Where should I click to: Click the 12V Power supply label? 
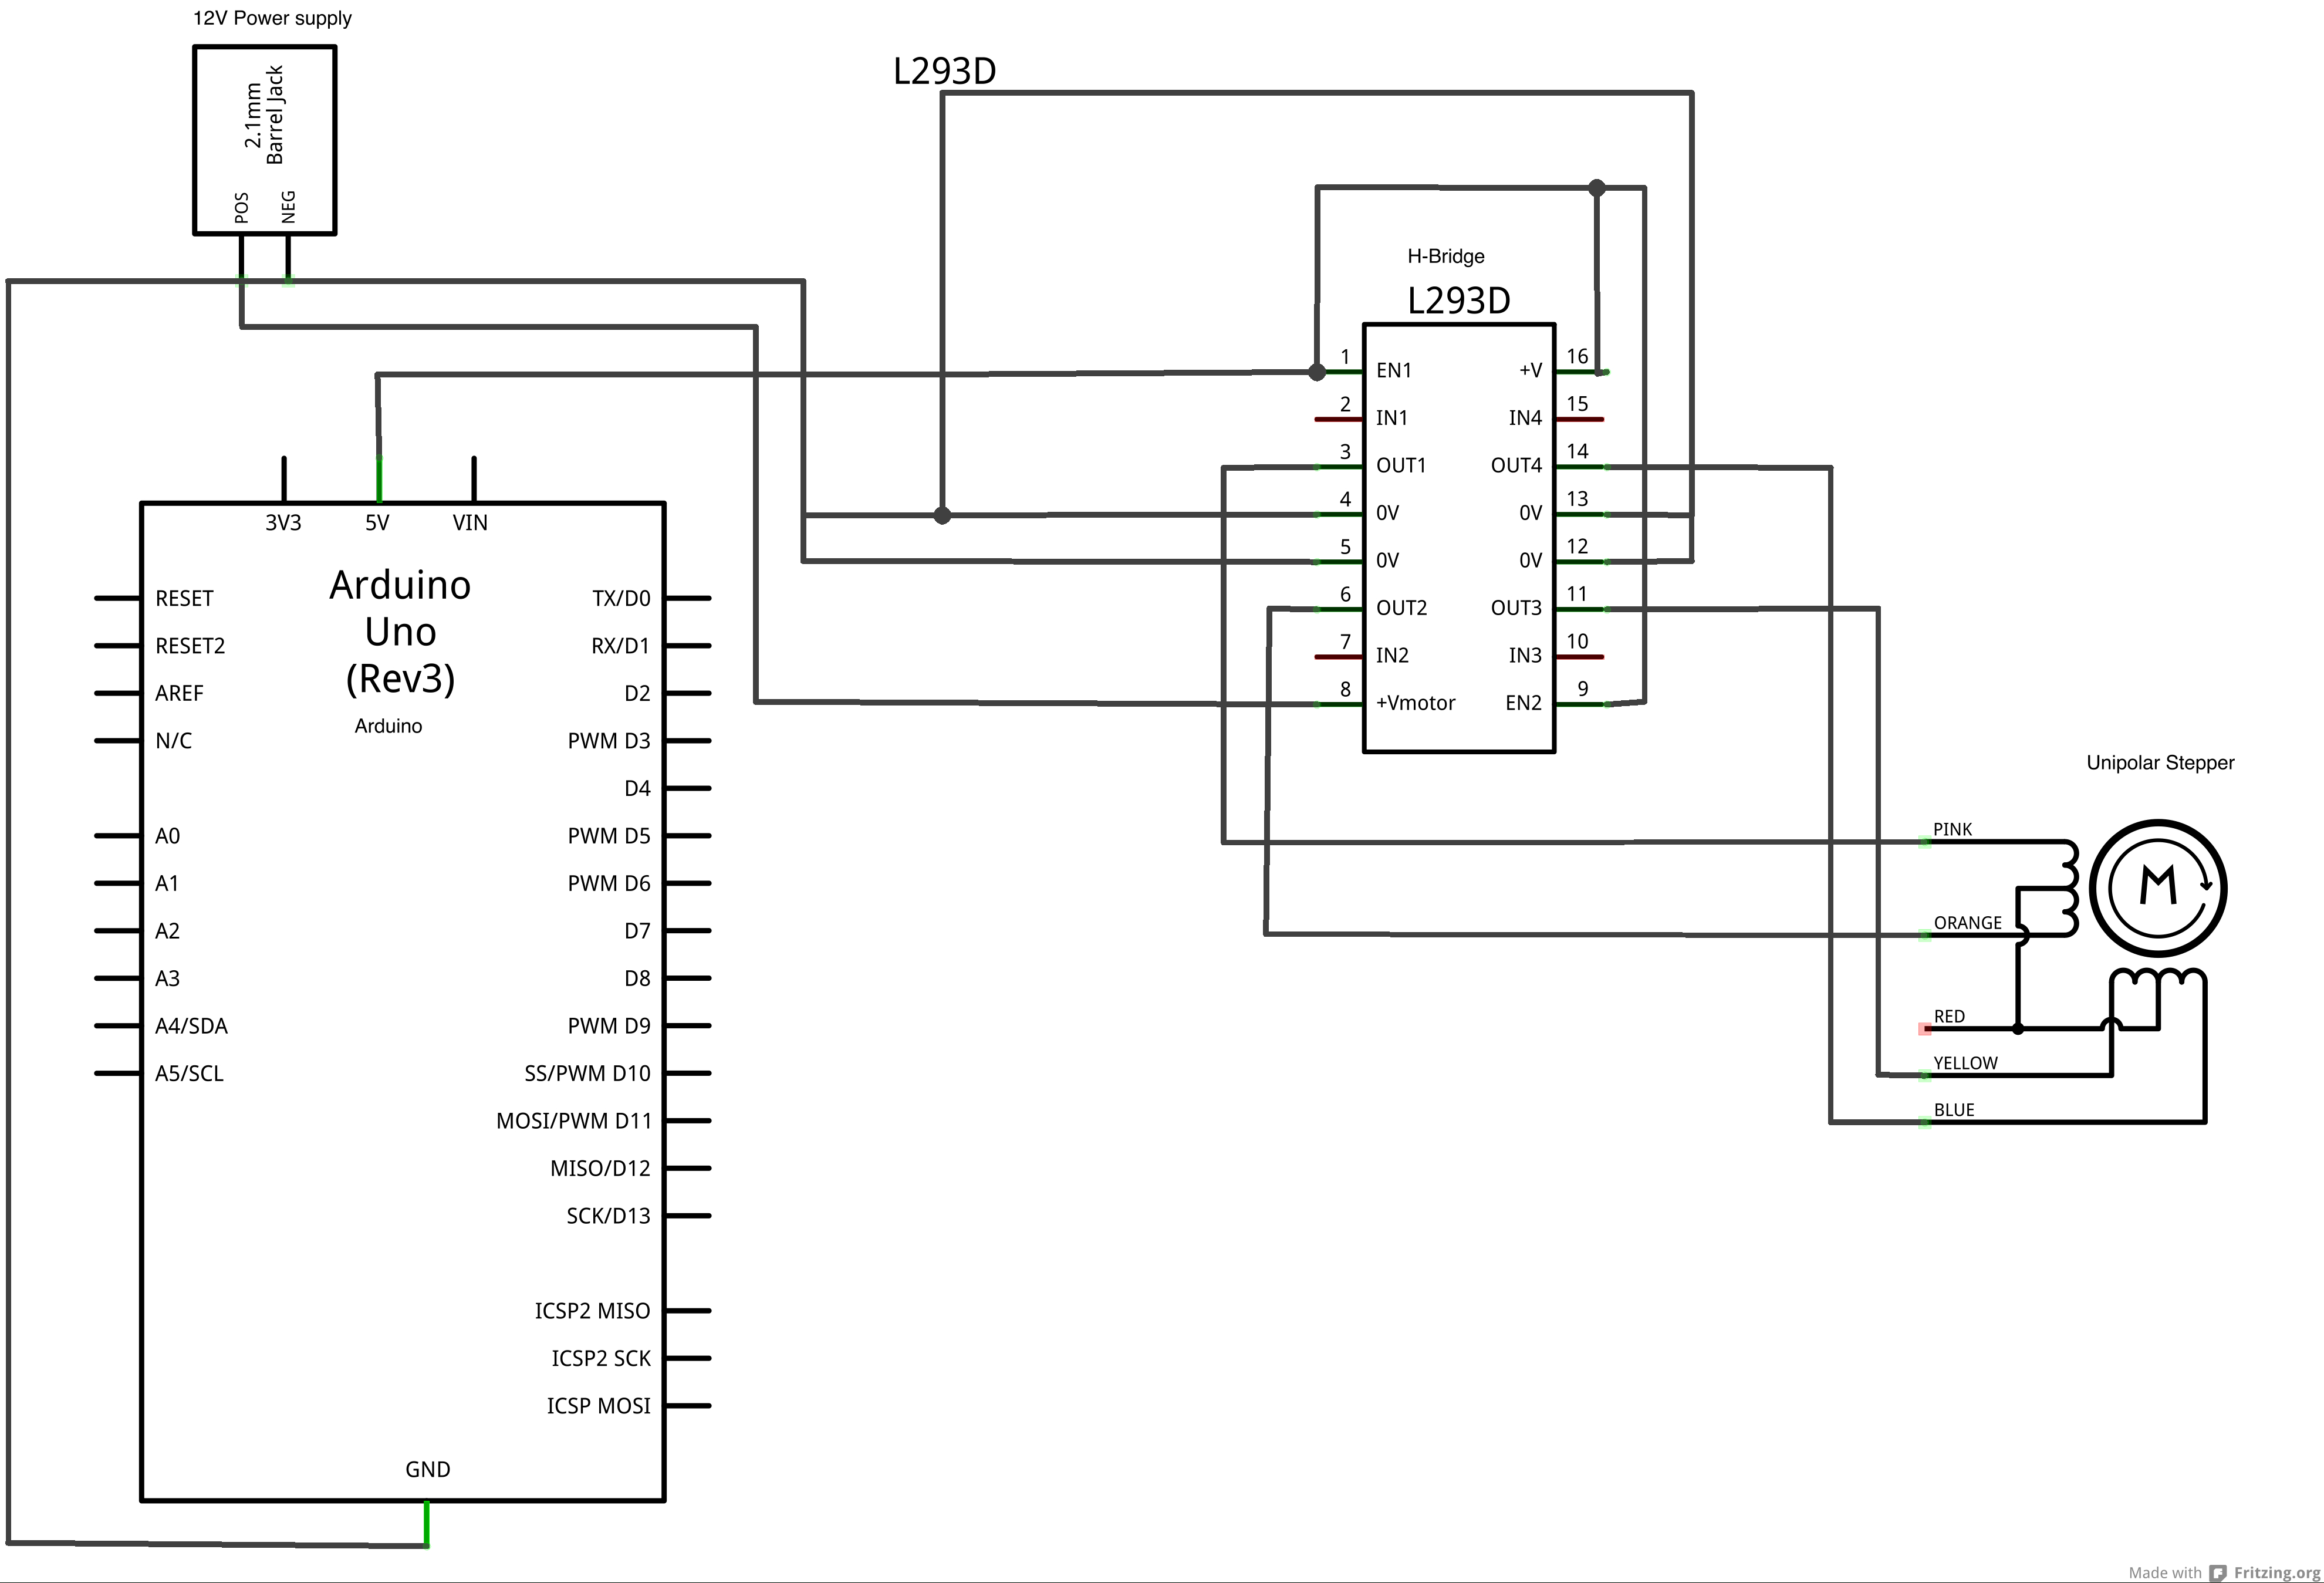point(272,18)
